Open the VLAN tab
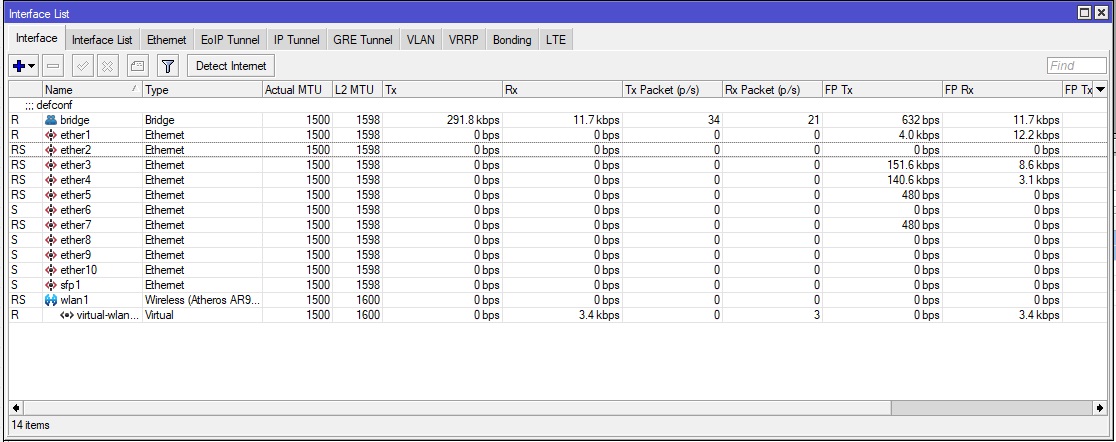This screenshot has width=1116, height=442. 421,40
